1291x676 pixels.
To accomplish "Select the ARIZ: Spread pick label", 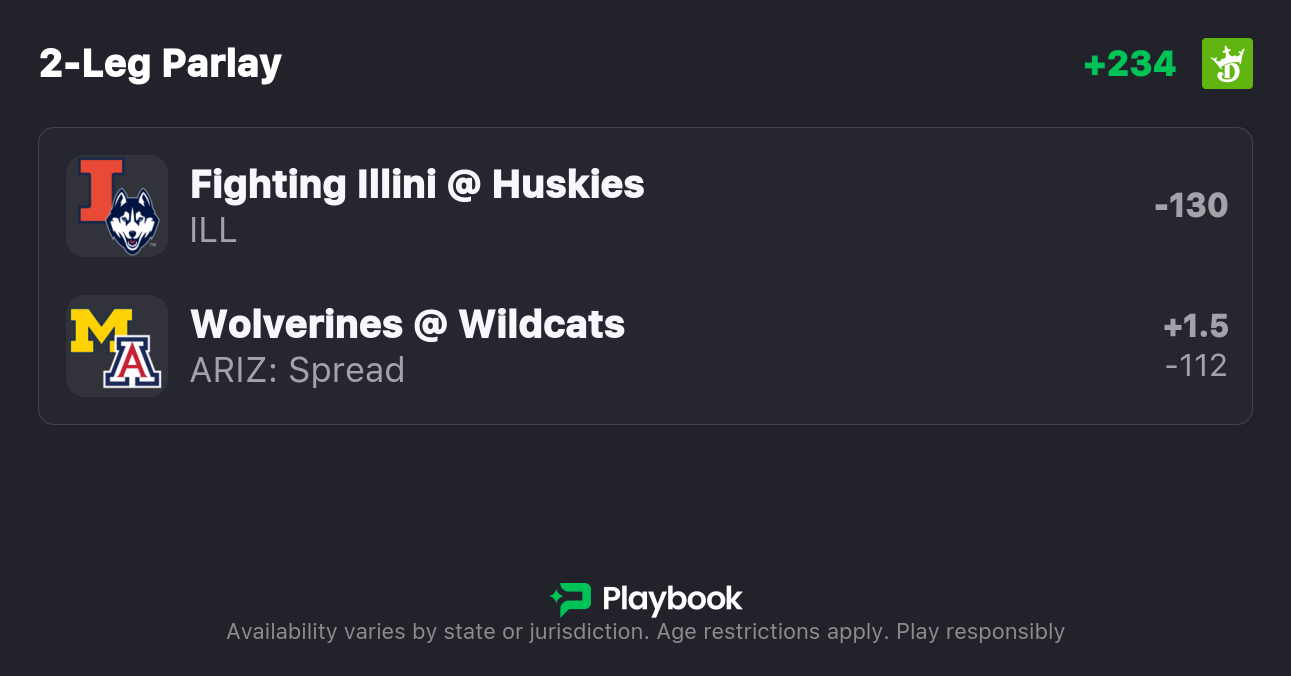I will (297, 371).
